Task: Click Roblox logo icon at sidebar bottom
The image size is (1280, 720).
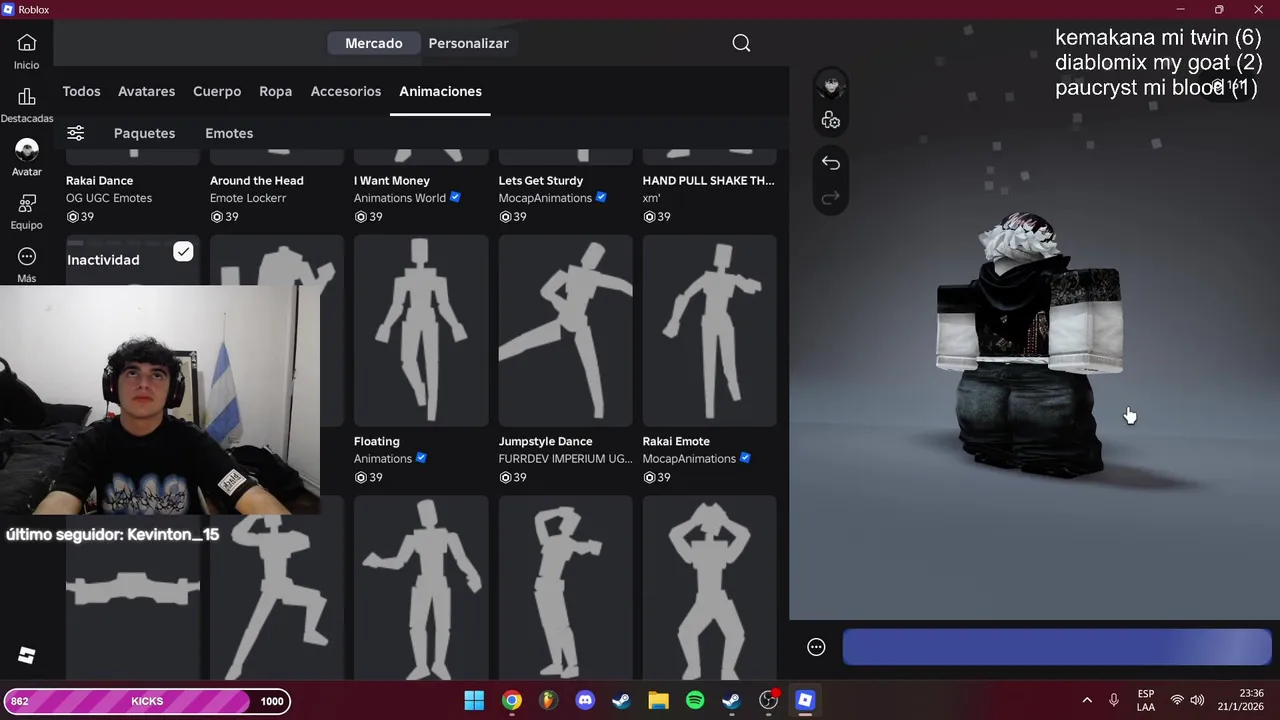Action: click(x=27, y=655)
